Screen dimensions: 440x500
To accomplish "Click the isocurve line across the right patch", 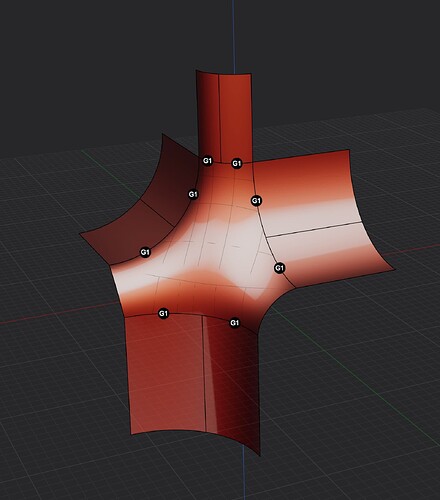I will [x=315, y=230].
